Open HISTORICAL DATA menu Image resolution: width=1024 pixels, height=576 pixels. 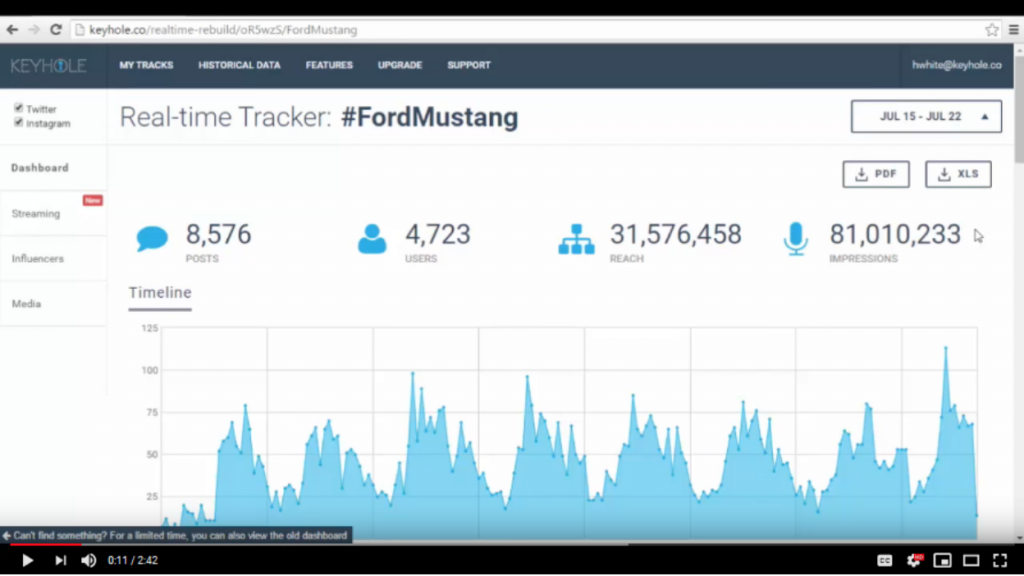[239, 65]
